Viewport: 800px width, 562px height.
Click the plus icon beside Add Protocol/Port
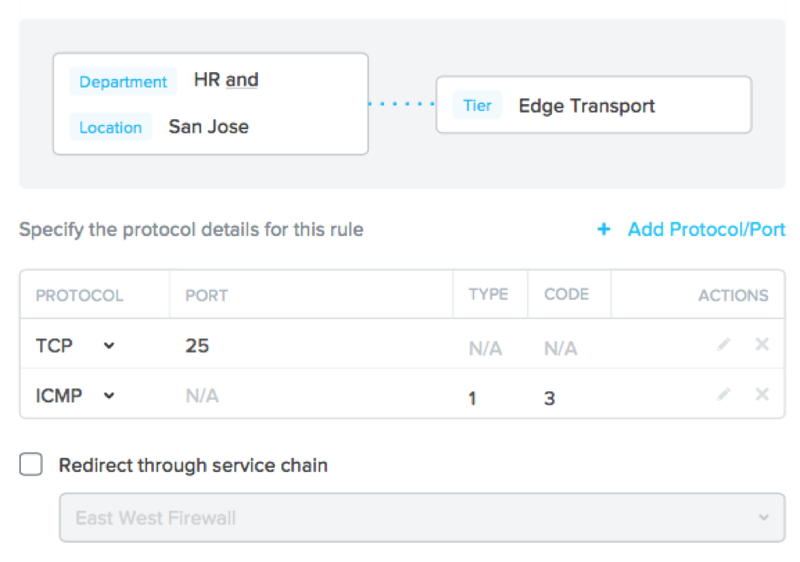tap(604, 229)
